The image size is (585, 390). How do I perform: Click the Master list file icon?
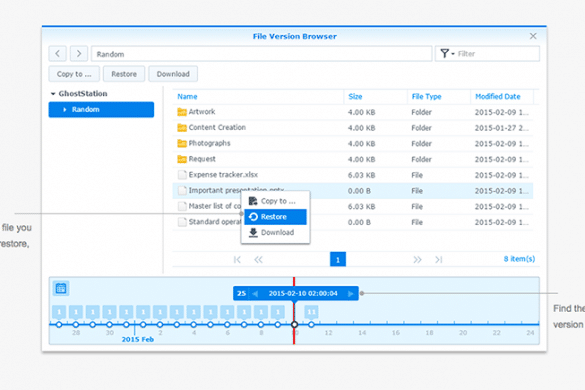182,206
